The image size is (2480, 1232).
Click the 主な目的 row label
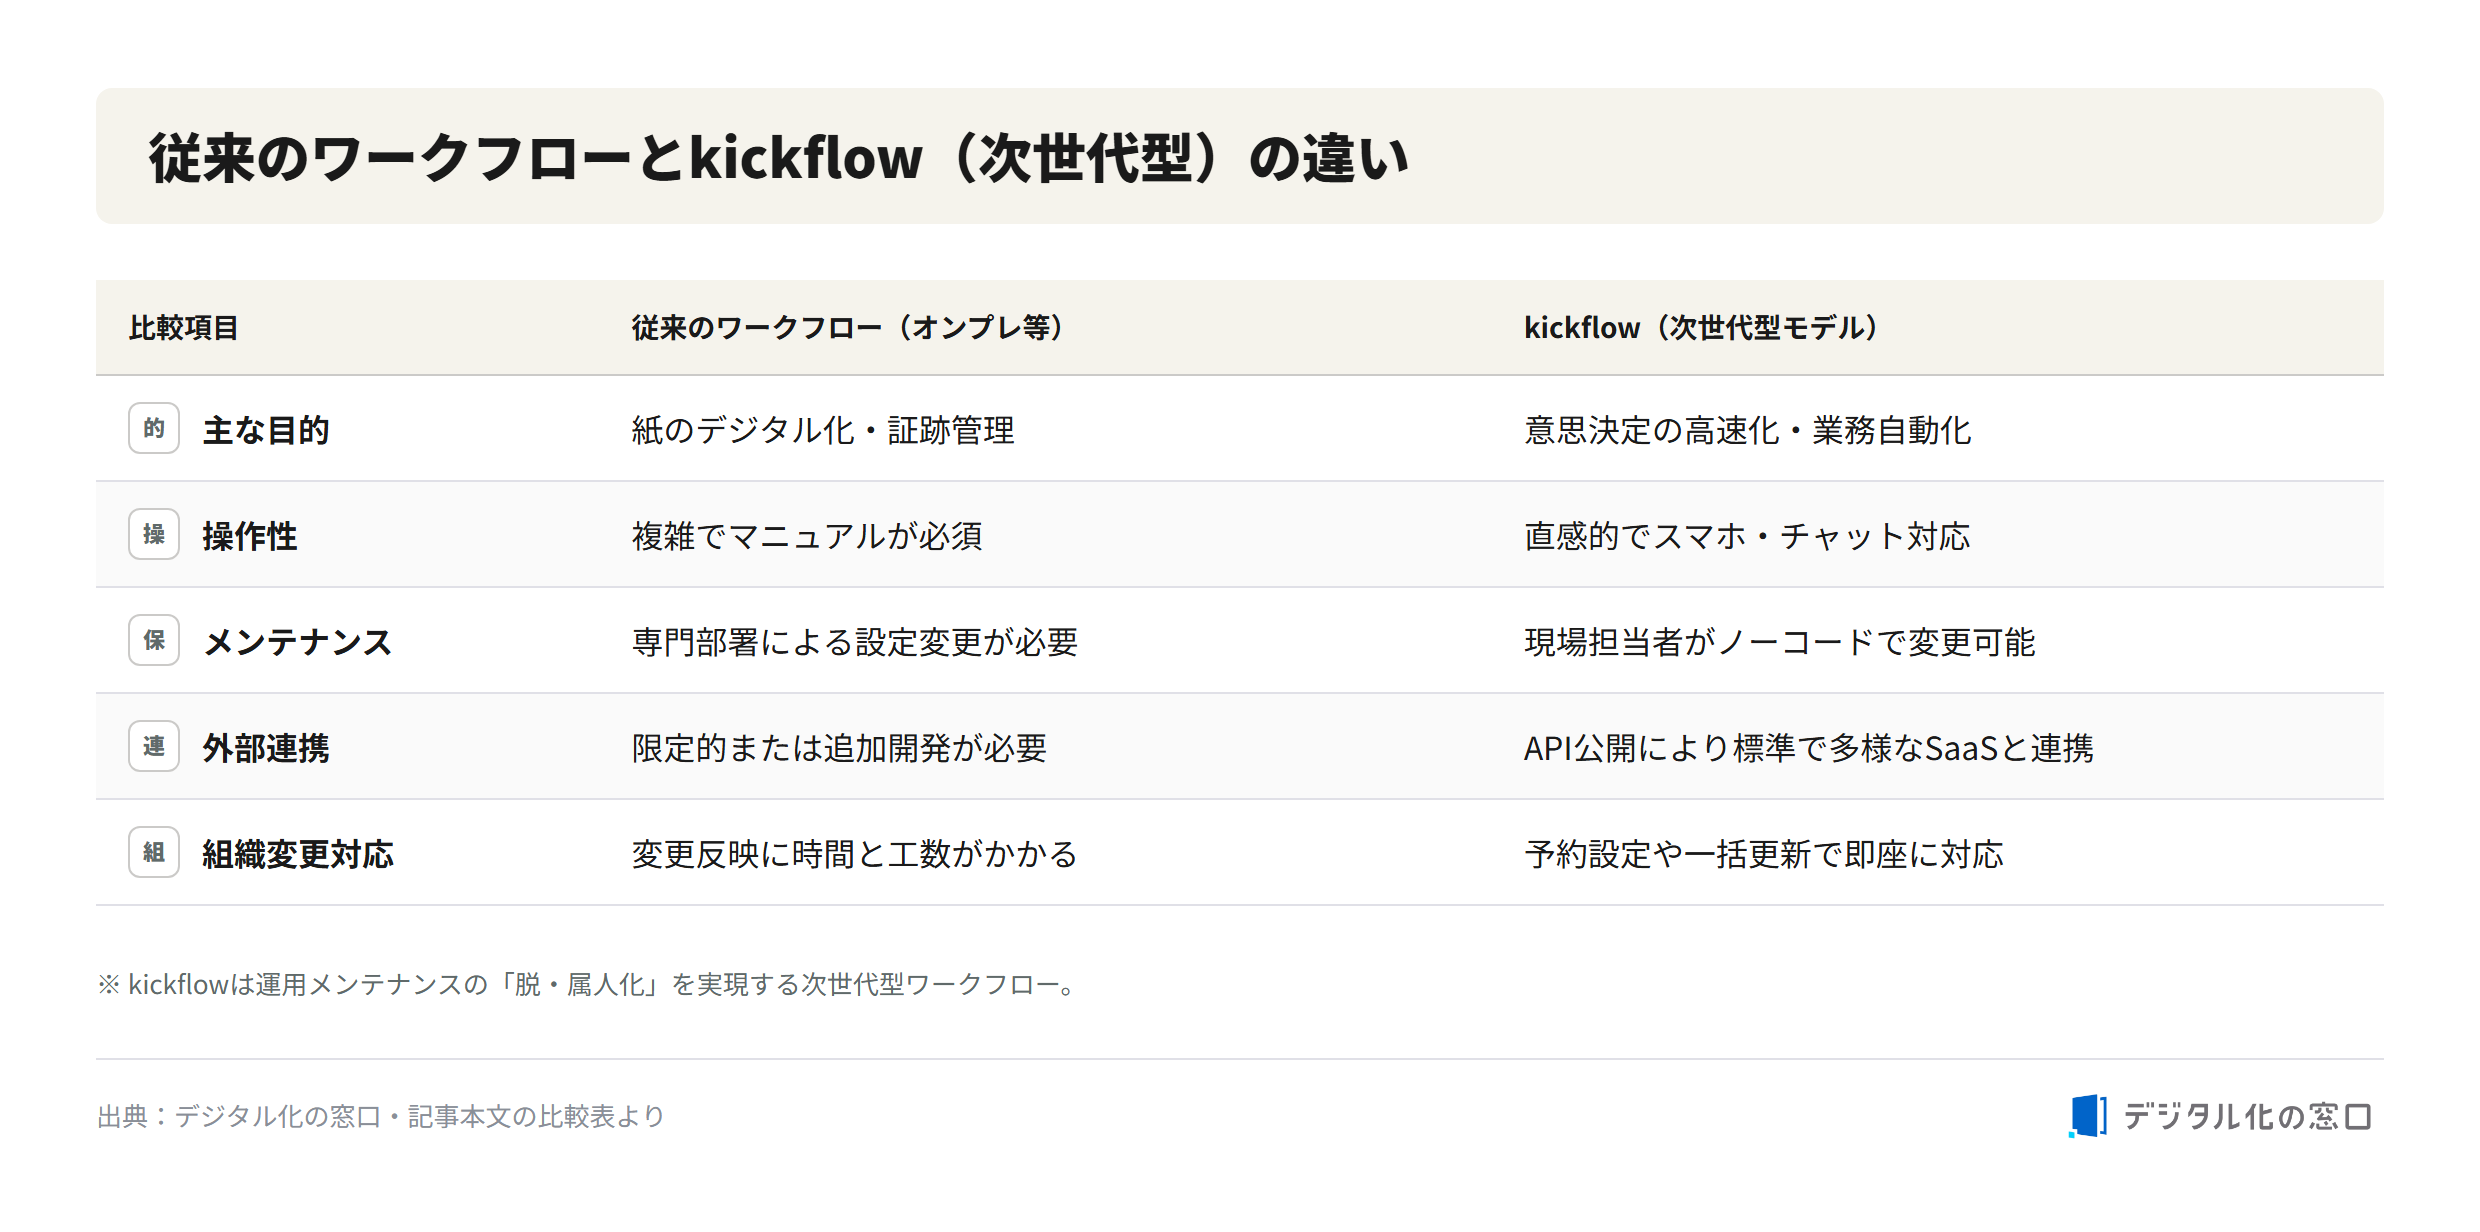(x=266, y=430)
